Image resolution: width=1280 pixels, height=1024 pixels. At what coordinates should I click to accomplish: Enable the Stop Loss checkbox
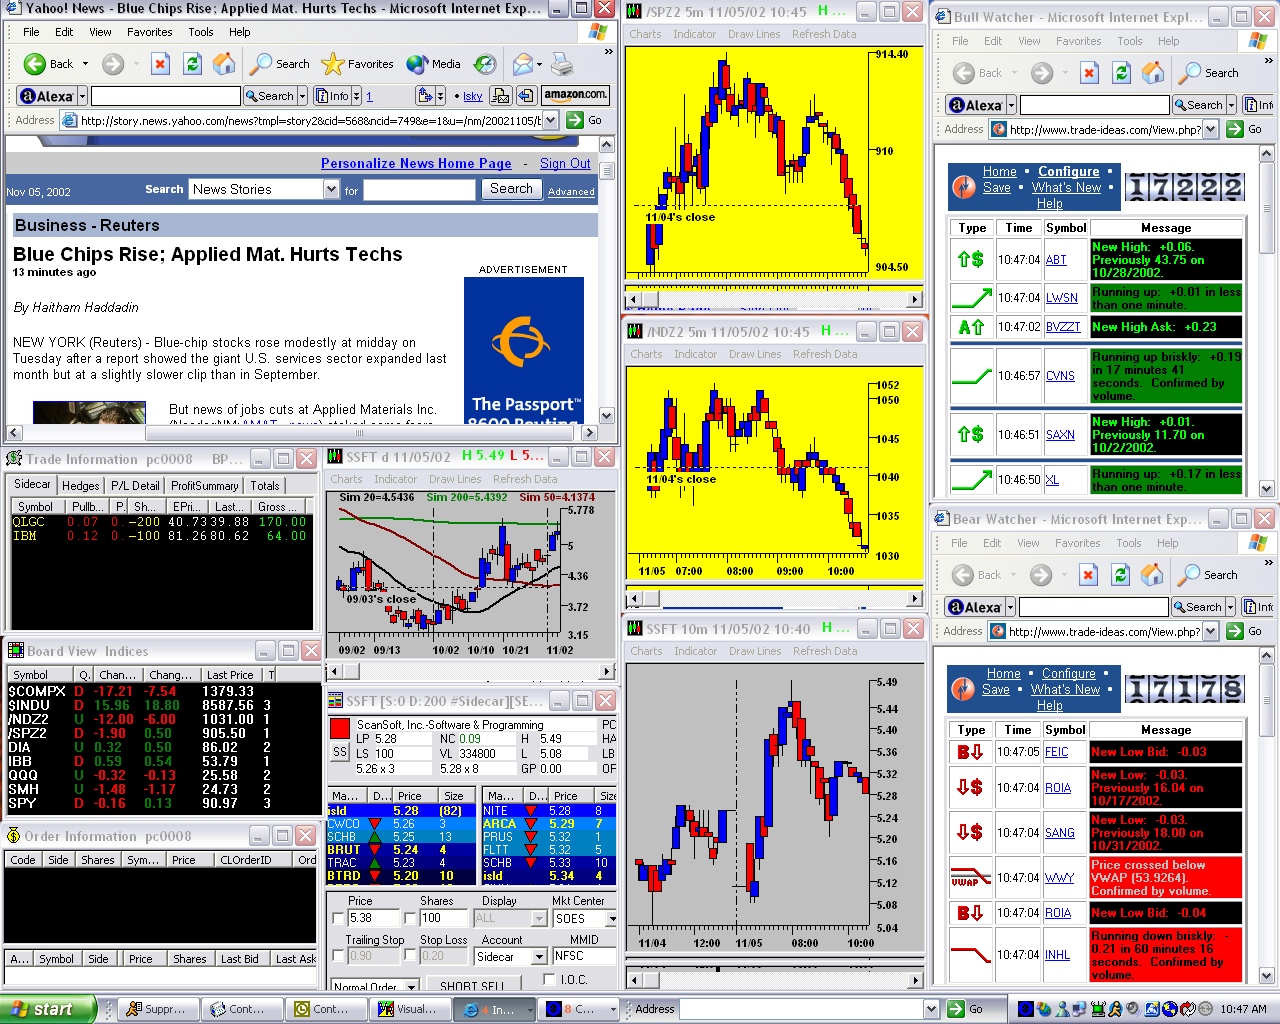click(x=410, y=956)
